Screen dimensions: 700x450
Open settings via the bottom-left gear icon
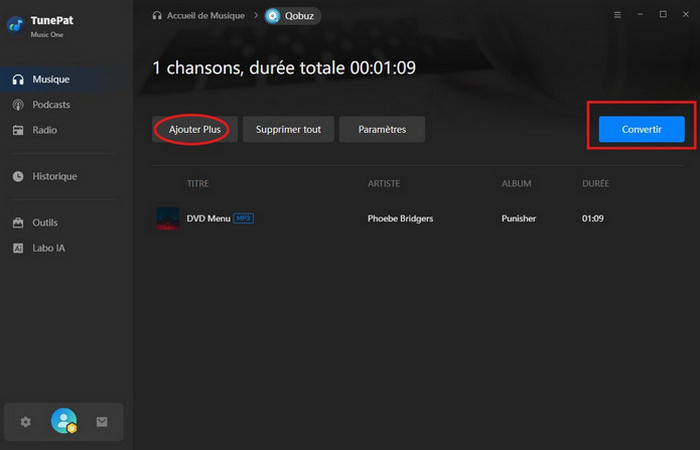pyautogui.click(x=26, y=422)
